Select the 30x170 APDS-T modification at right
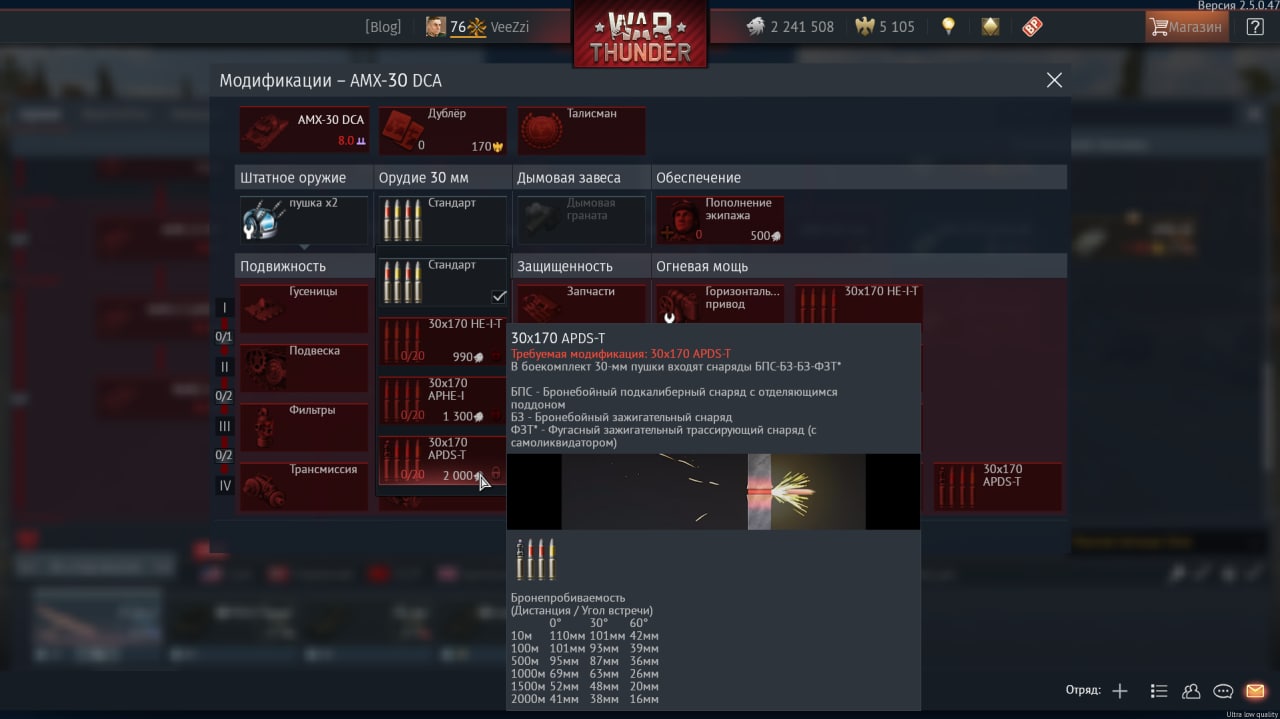This screenshot has height=719, width=1280. (997, 487)
